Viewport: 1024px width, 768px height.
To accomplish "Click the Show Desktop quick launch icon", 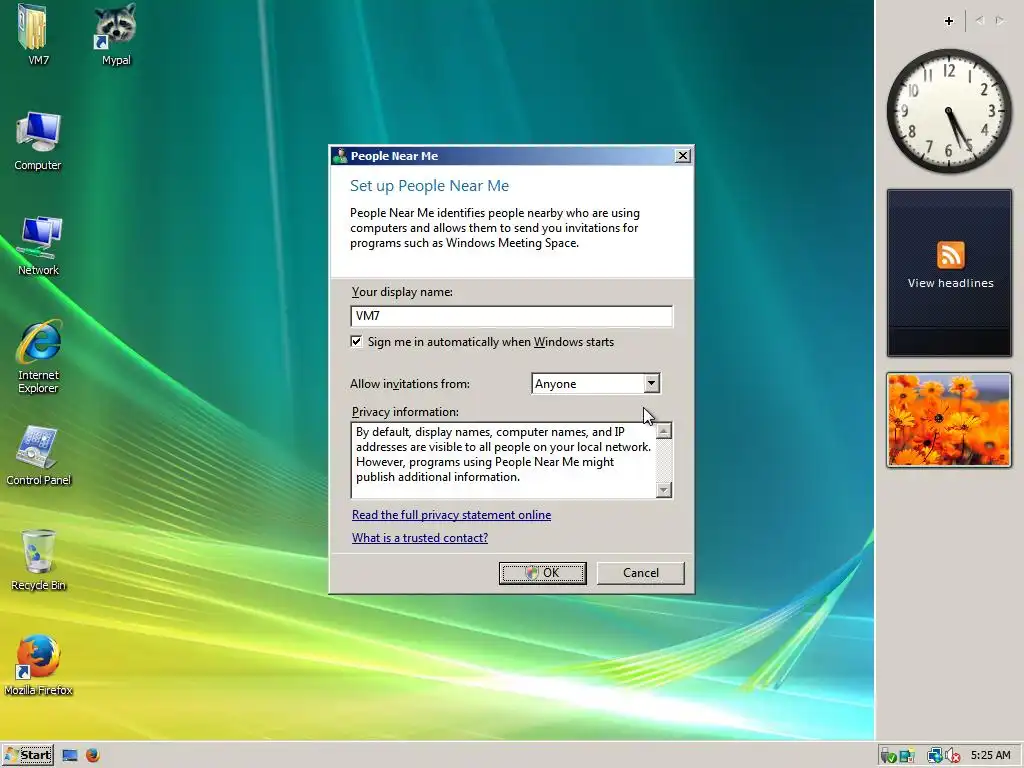I will [70, 756].
